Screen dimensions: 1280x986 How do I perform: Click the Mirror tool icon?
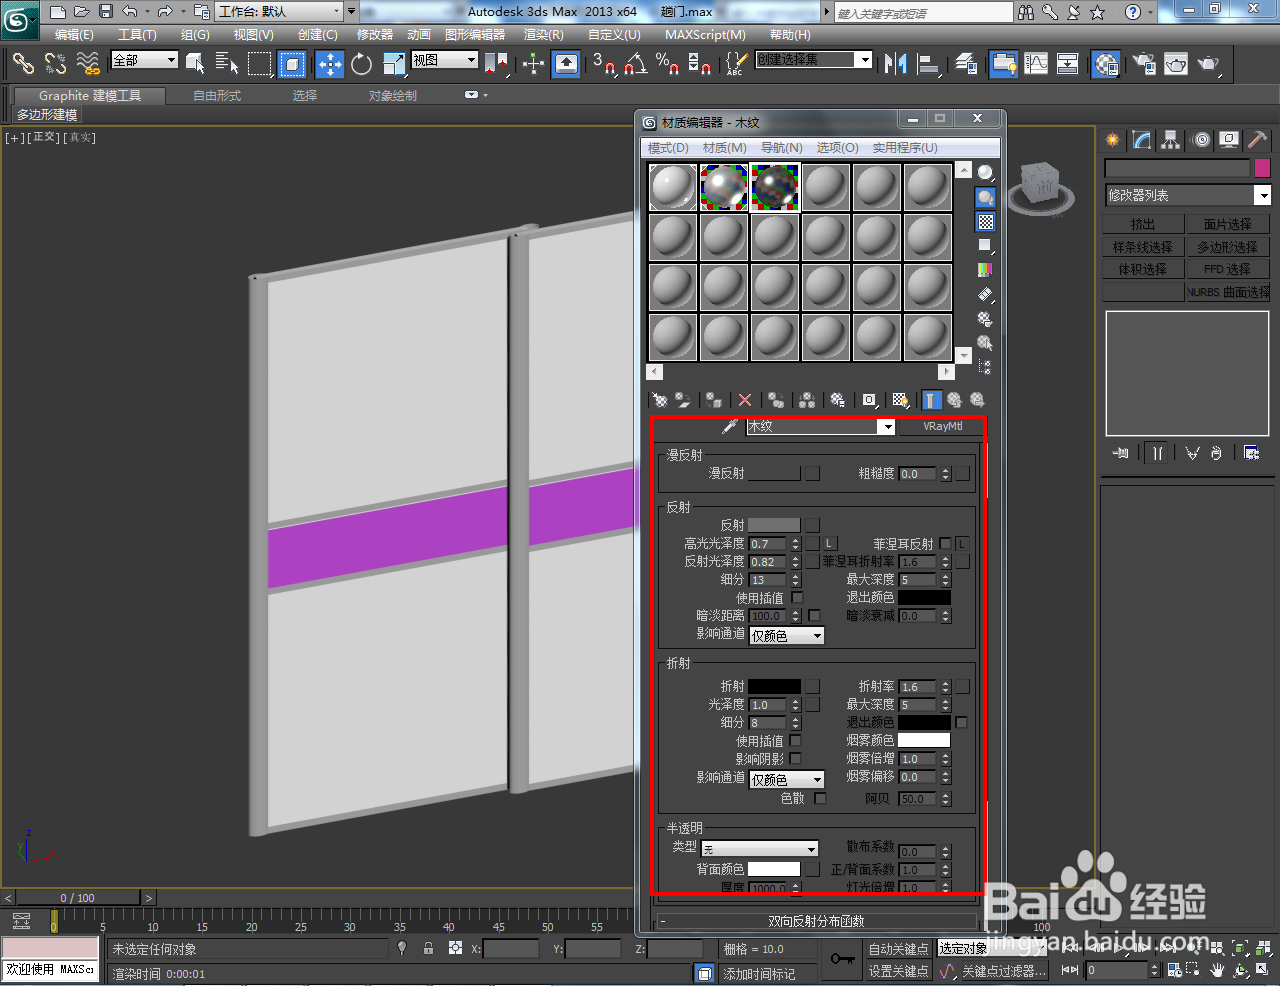pos(895,64)
